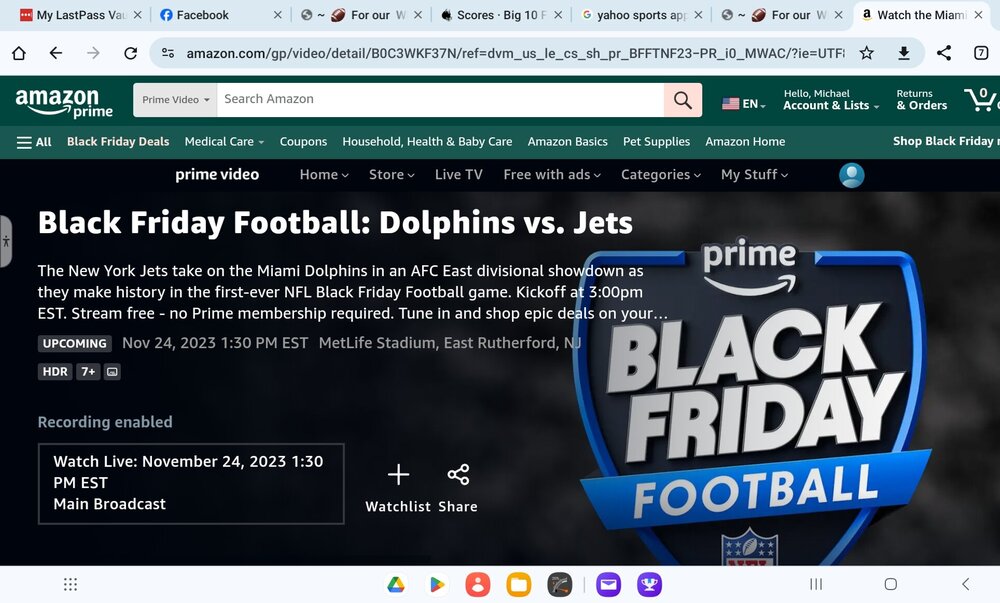Click the Black Friday Football prime artwork
Screen dimensions: 1000x603
[x=754, y=402]
